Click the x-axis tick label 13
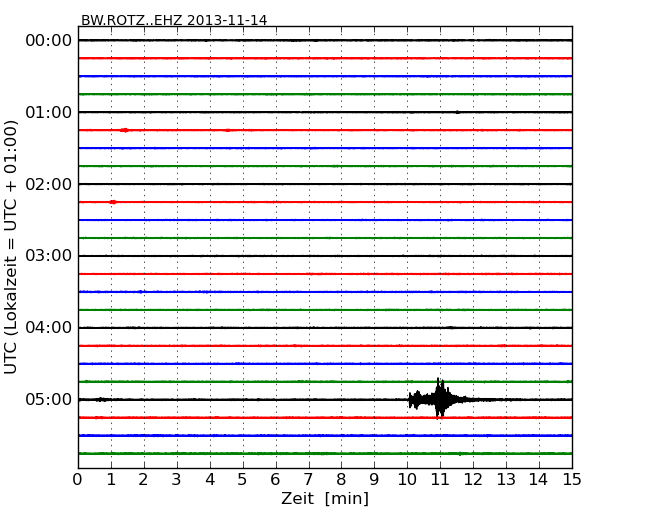 pyautogui.click(x=506, y=480)
